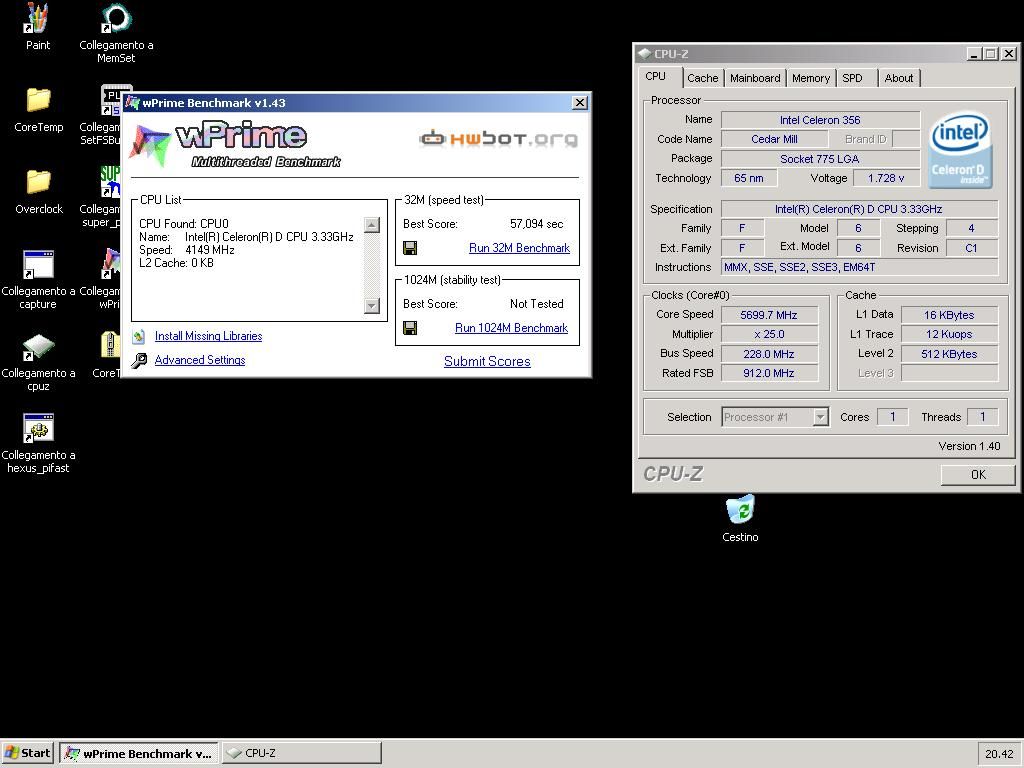The height and width of the screenshot is (768, 1024).
Task: Click the Not Tested score text
Action: [536, 304]
